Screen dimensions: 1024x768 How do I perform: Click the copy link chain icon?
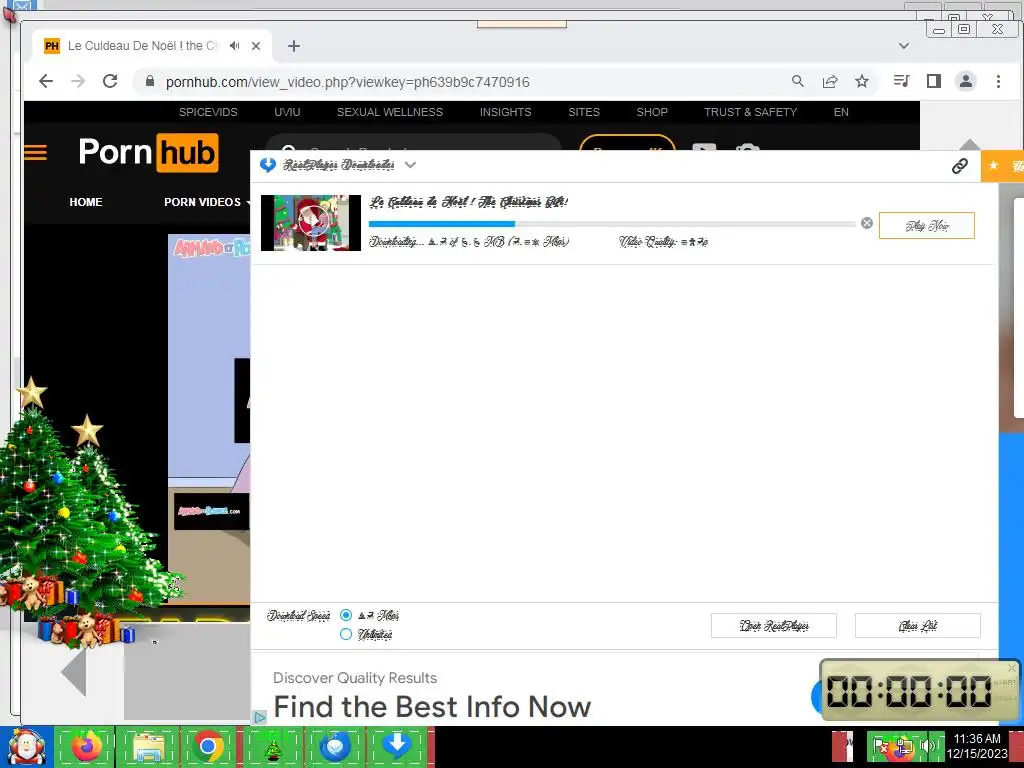pyautogui.click(x=959, y=166)
